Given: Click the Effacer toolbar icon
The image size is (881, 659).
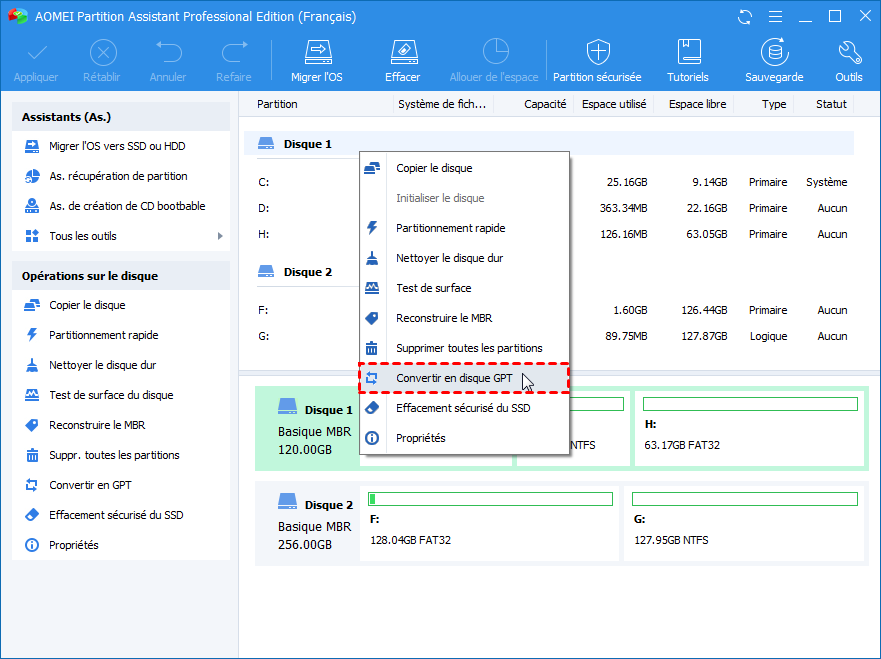Looking at the screenshot, I should point(402,52).
